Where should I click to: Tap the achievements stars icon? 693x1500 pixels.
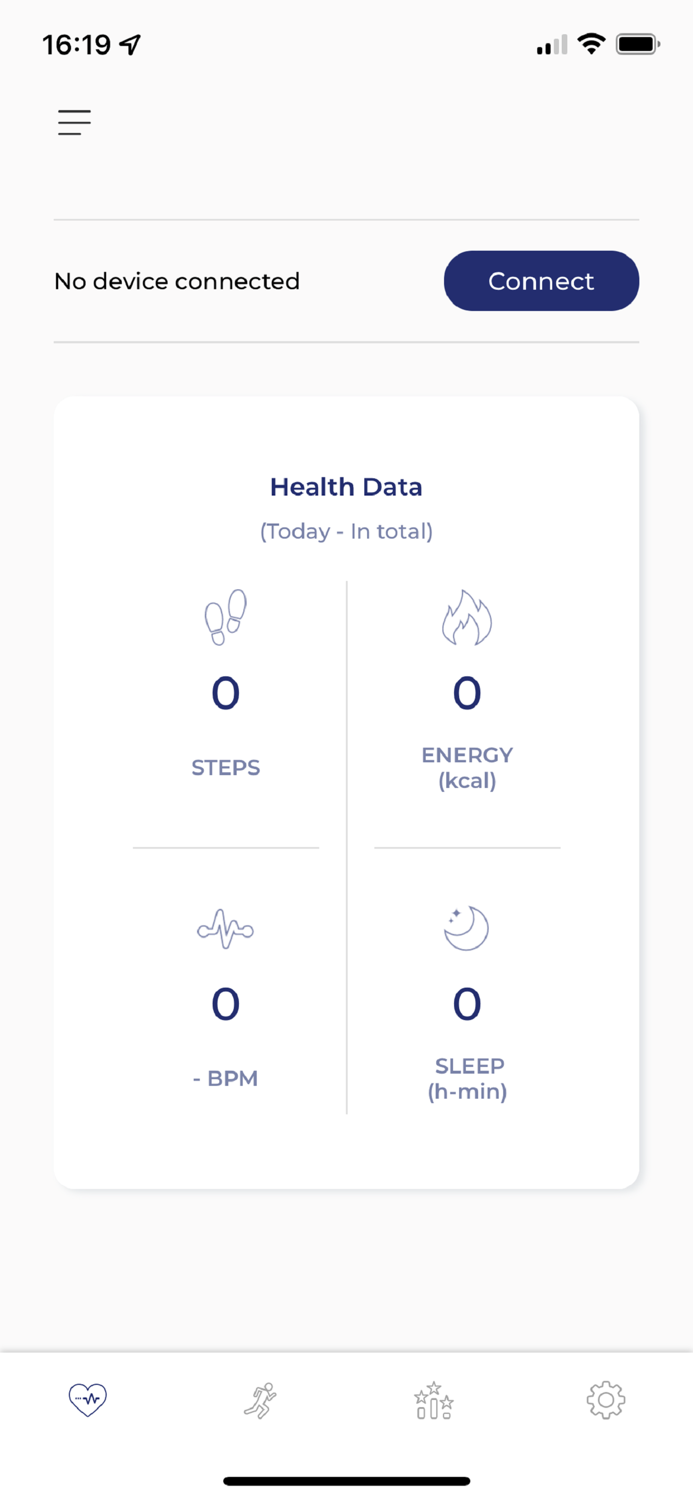pyautogui.click(x=433, y=1401)
